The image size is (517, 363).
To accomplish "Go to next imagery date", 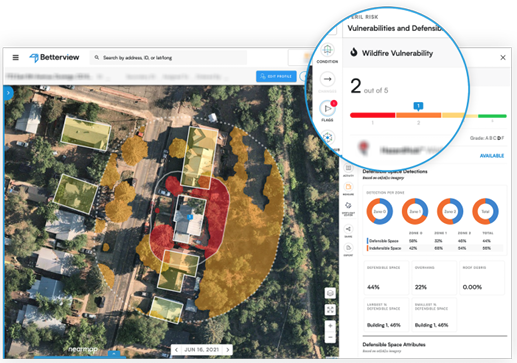I will coord(228,350).
